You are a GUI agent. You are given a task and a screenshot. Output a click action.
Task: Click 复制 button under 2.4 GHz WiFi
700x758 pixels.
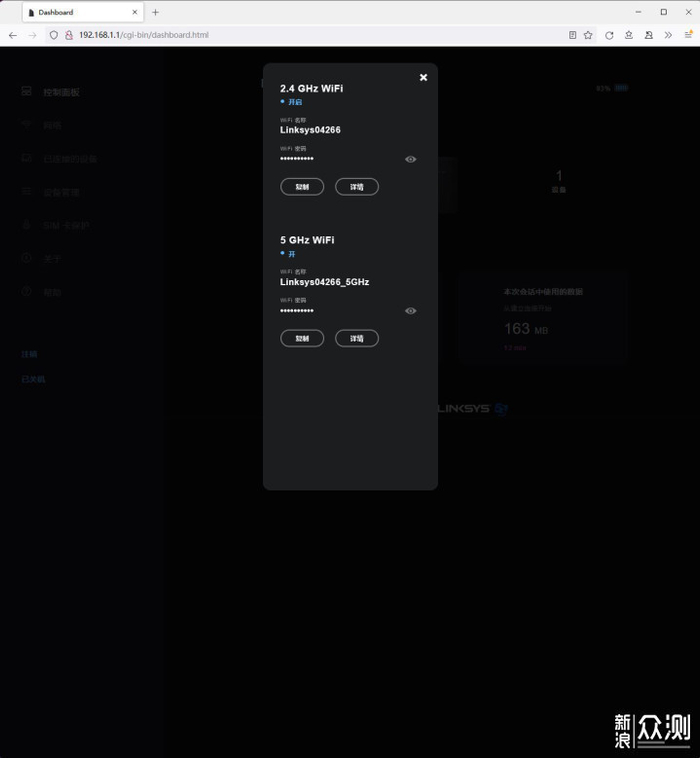point(302,187)
